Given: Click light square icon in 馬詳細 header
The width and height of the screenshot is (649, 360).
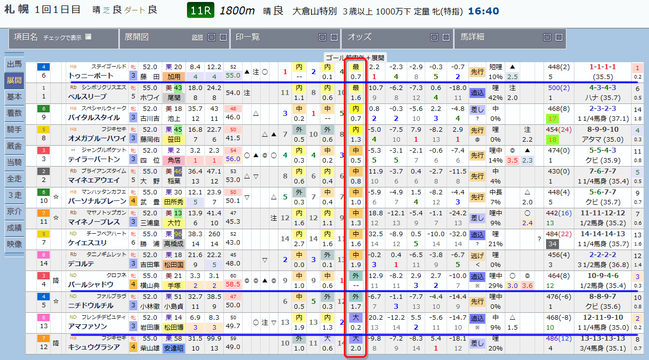Looking at the screenshot, I should coord(559,37).
